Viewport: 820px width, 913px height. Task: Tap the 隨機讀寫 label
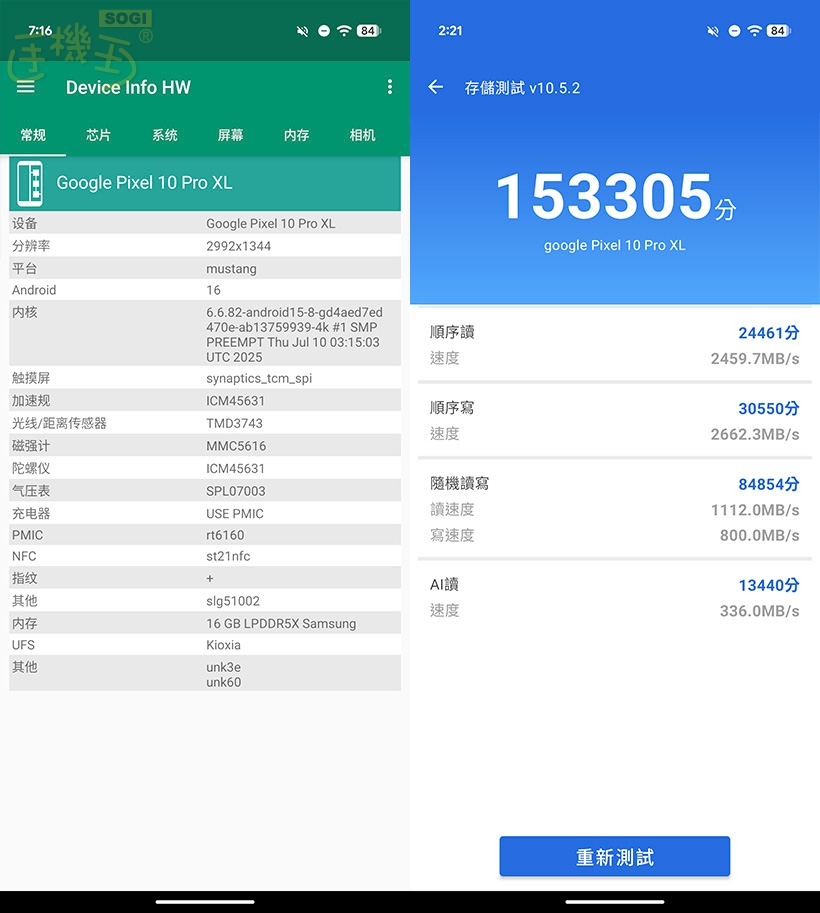(x=460, y=483)
